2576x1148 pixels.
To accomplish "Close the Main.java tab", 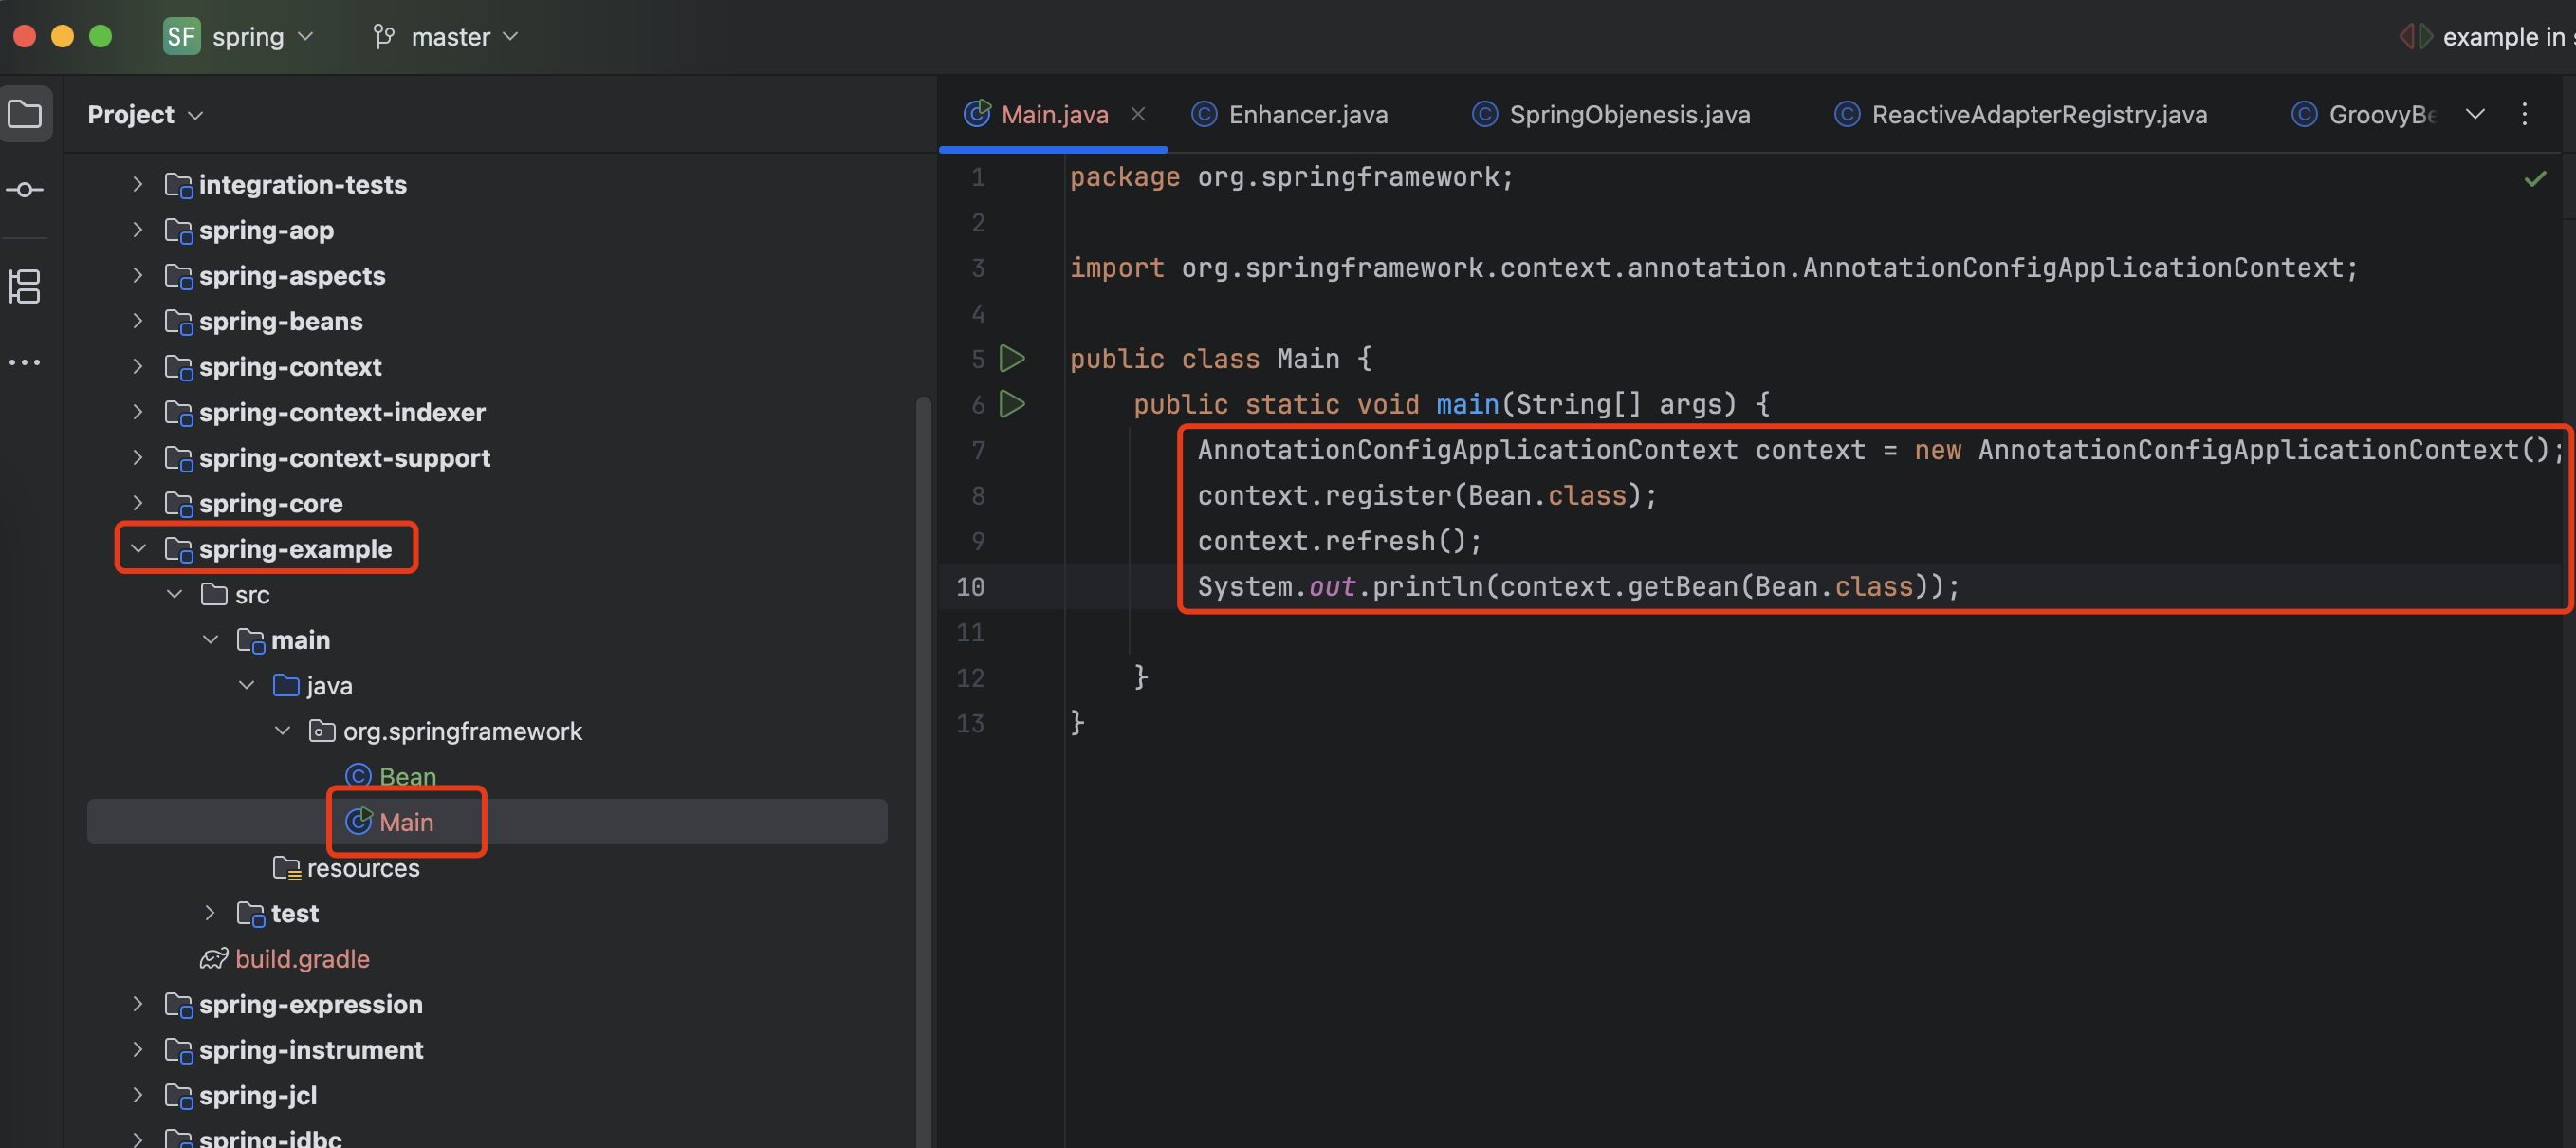I will point(1138,114).
